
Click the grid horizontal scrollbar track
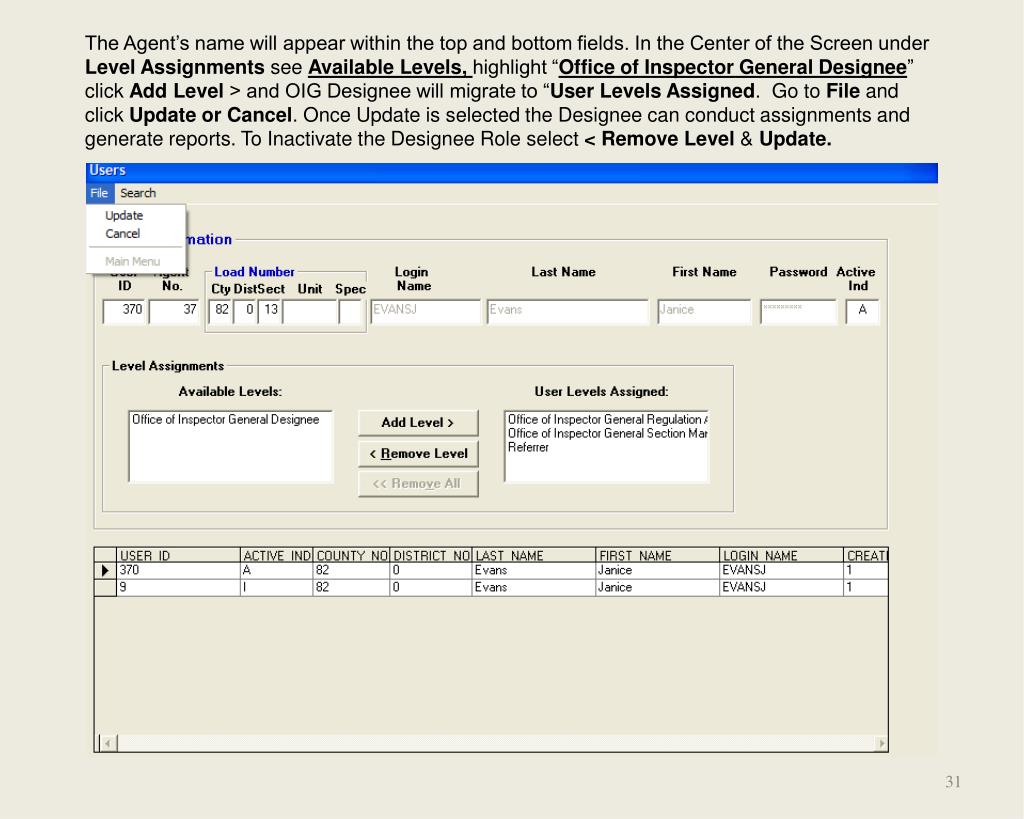pos(496,743)
